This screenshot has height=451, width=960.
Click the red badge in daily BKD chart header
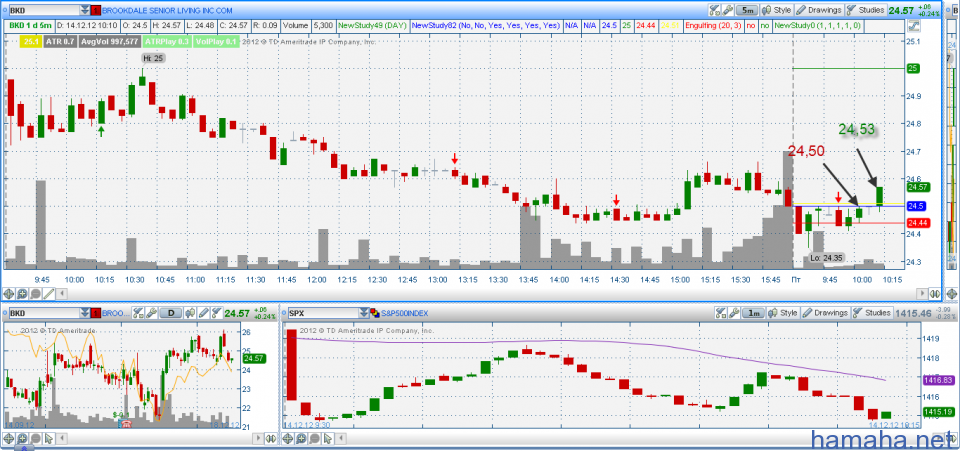(96, 313)
